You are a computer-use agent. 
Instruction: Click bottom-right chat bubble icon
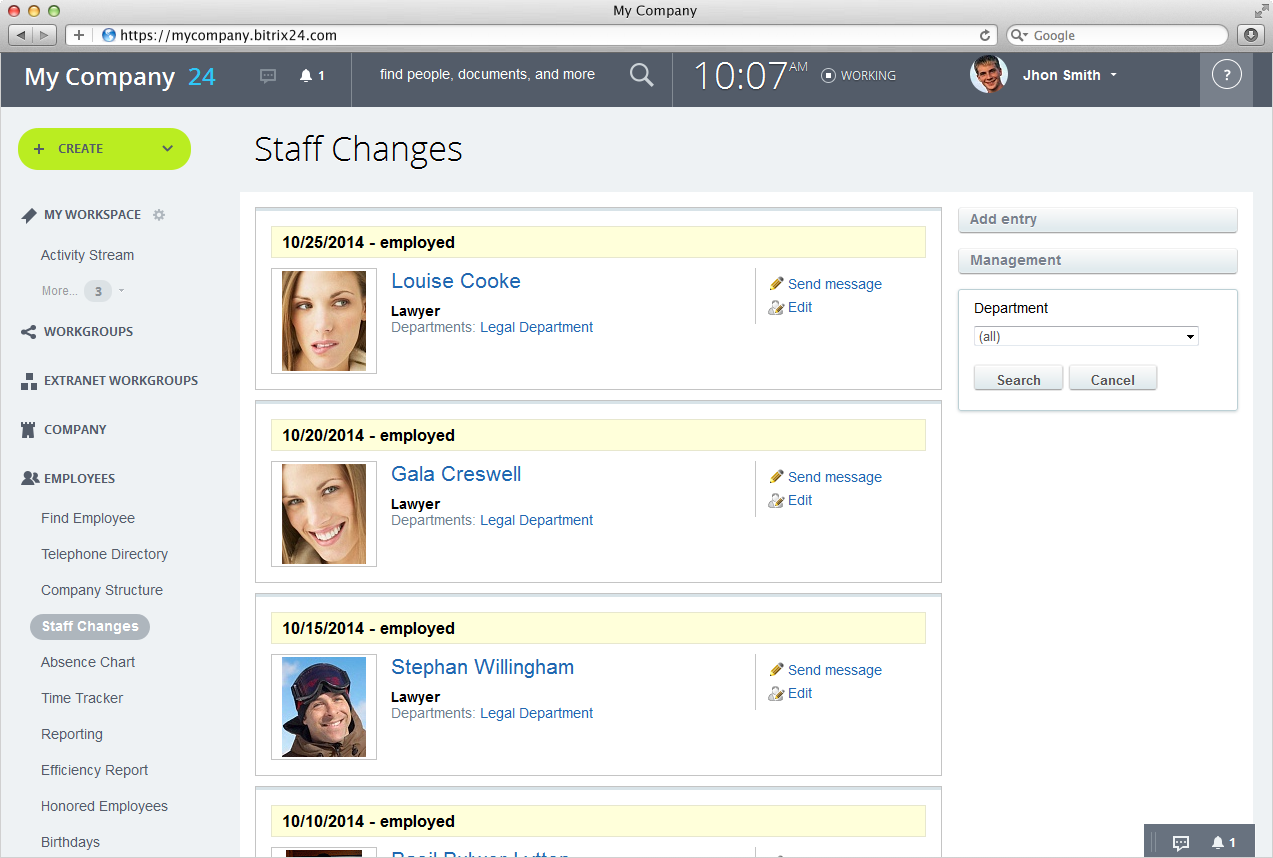tap(1180, 843)
